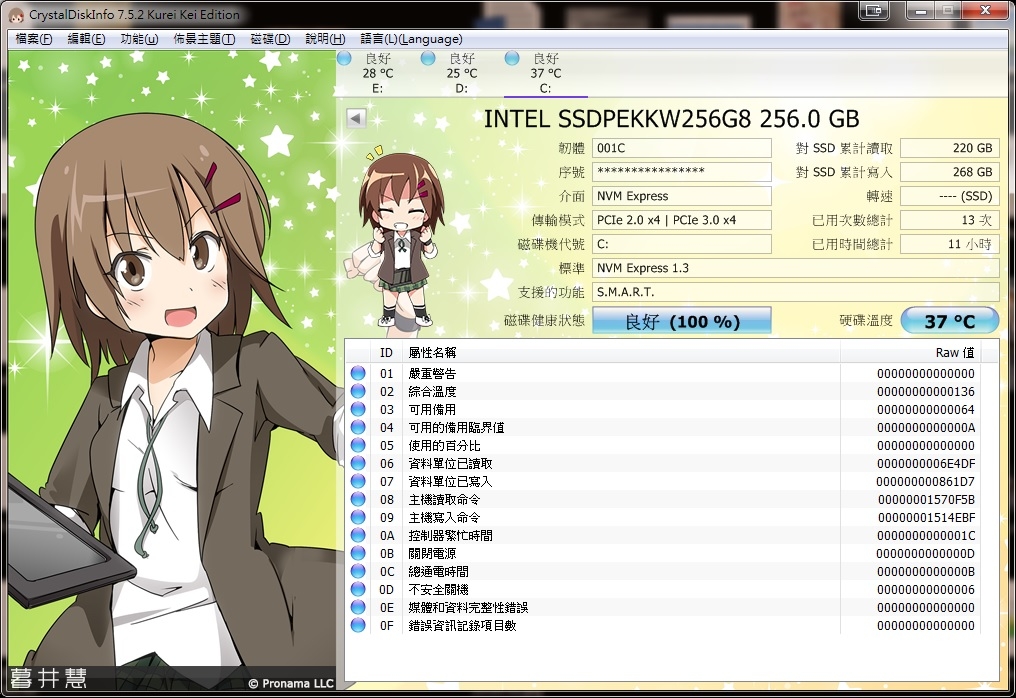The image size is (1016, 698).
Task: Click status icon of row 02 綜合溫度
Action: coord(358,391)
